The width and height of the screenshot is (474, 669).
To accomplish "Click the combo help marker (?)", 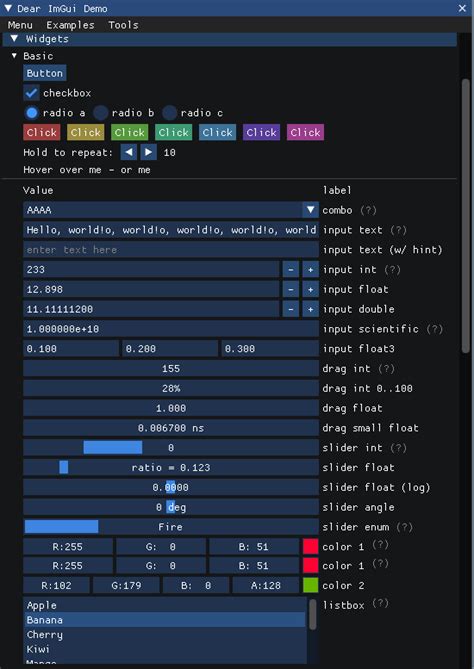I will [x=369, y=210].
